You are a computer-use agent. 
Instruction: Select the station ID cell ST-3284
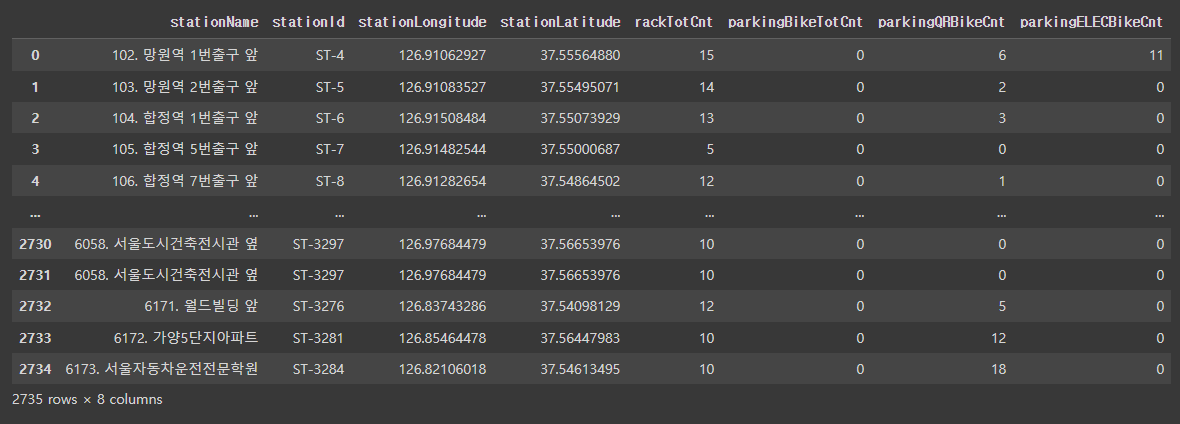[x=318, y=369]
